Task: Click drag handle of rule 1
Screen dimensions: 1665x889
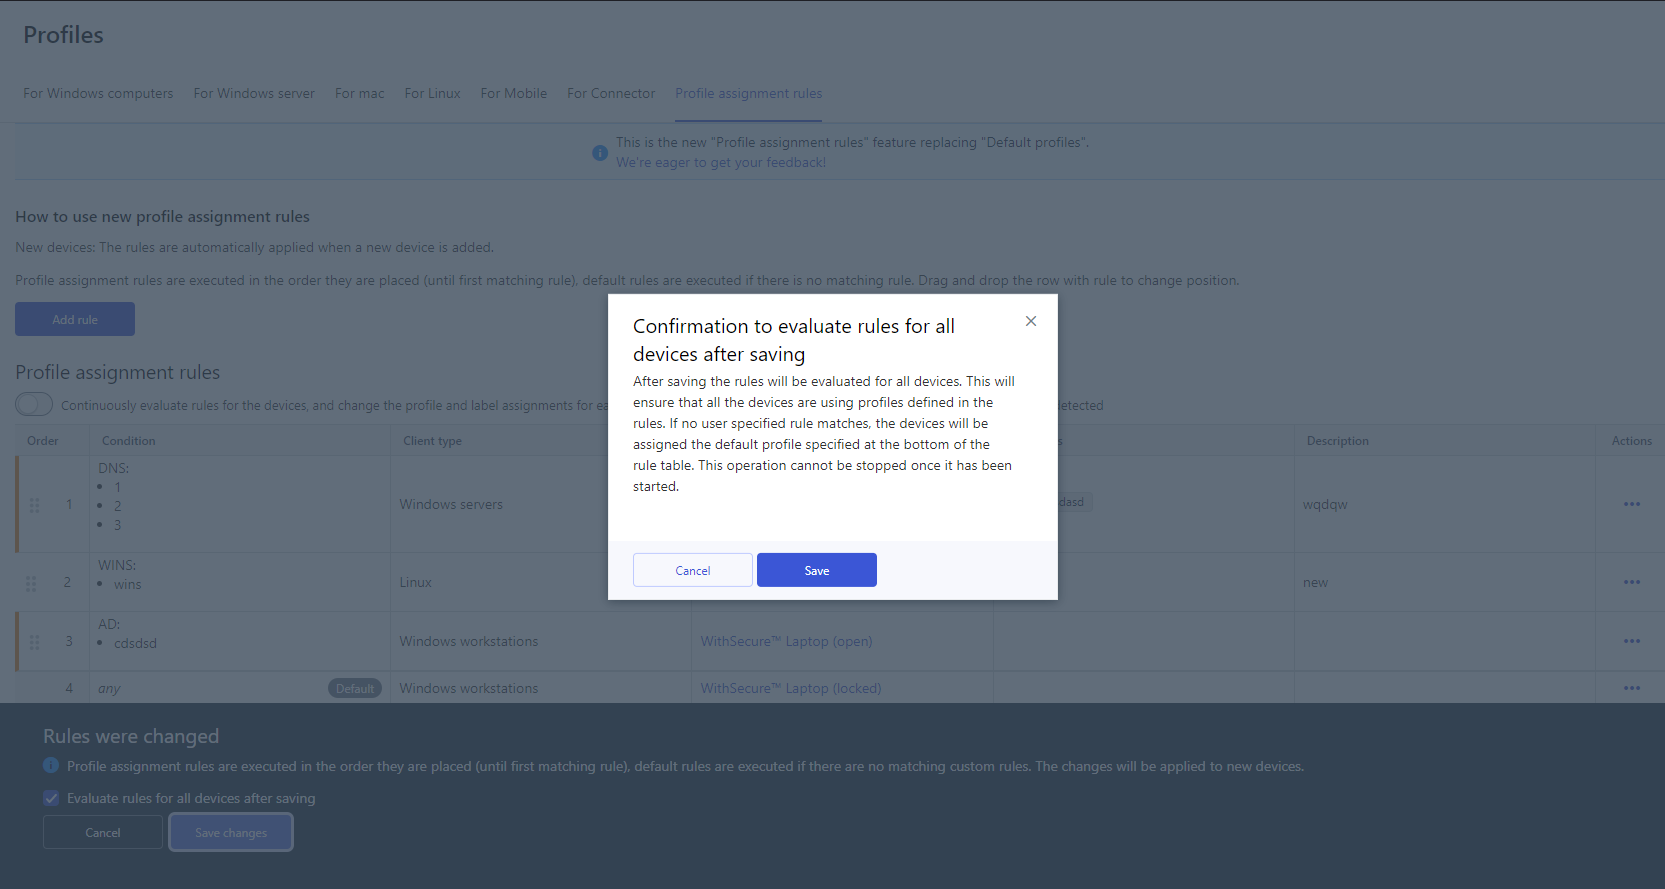Action: pos(35,505)
